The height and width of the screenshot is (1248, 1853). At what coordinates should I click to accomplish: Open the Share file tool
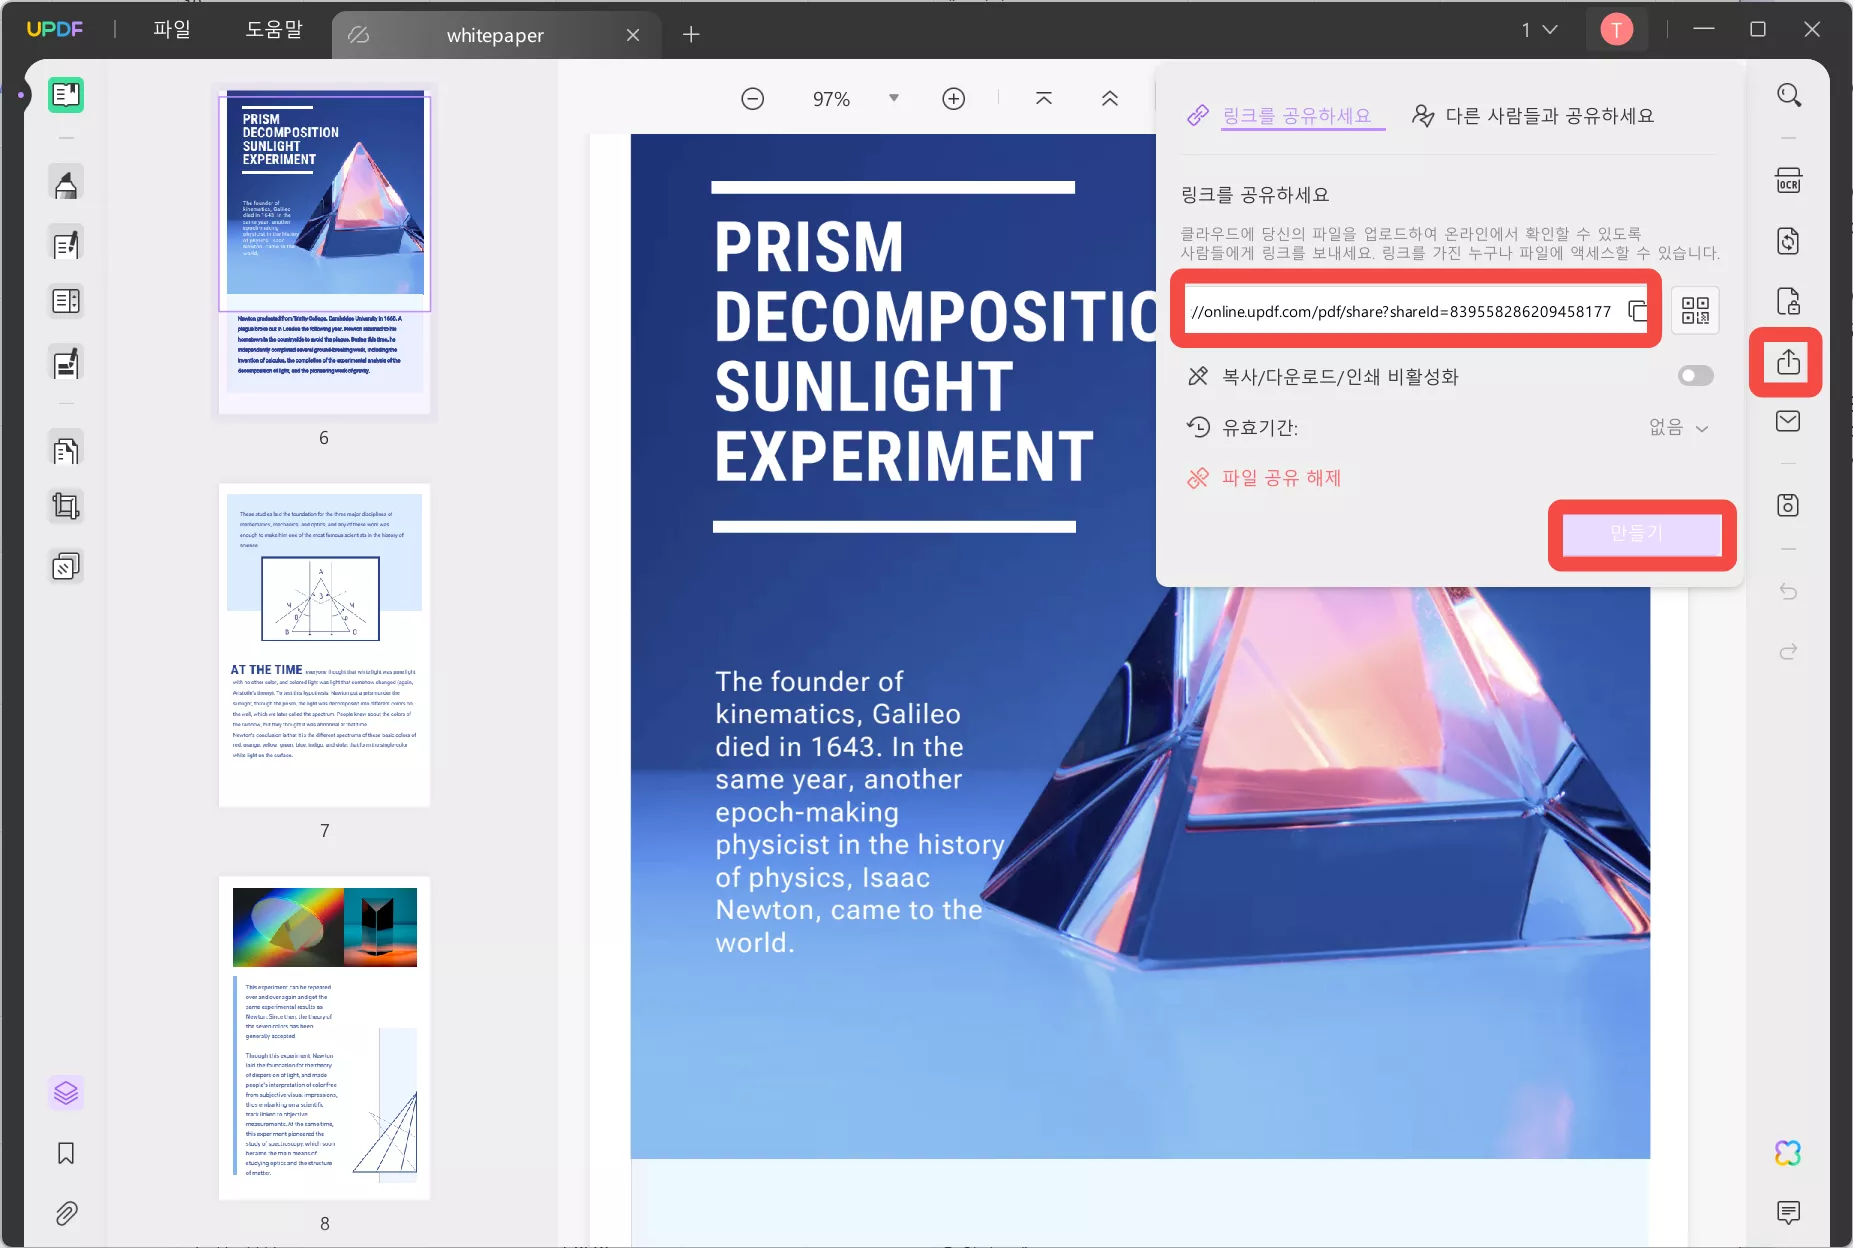point(1788,362)
